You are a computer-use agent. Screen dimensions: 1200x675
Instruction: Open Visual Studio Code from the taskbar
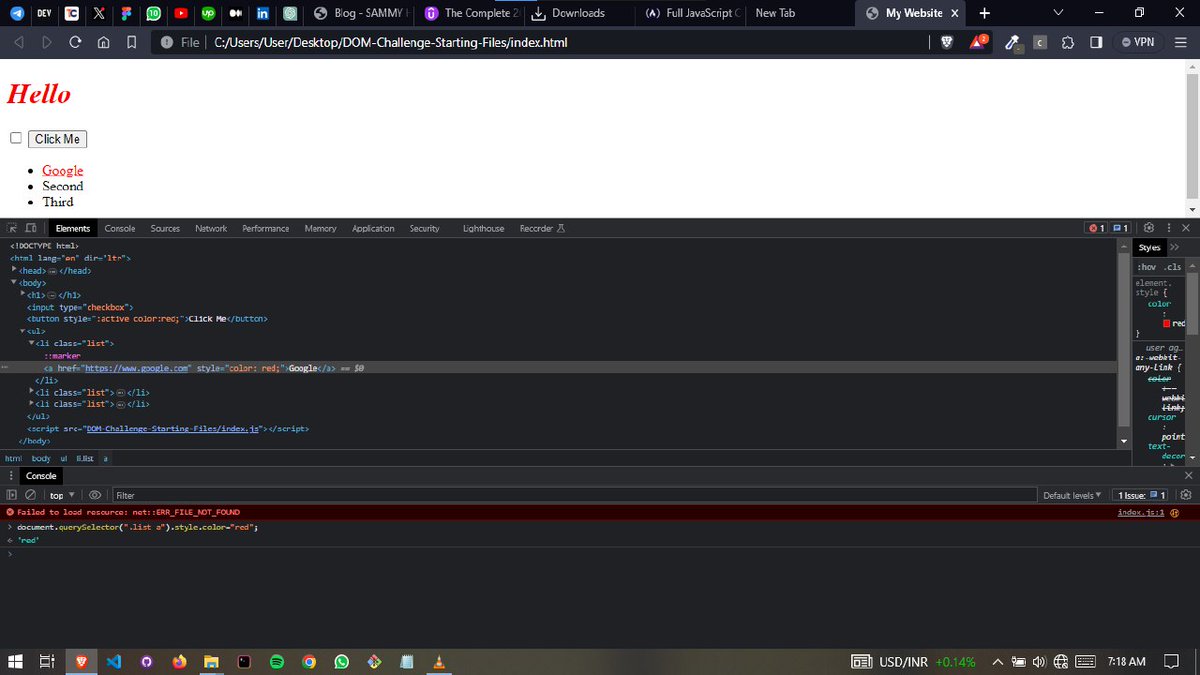[x=113, y=661]
